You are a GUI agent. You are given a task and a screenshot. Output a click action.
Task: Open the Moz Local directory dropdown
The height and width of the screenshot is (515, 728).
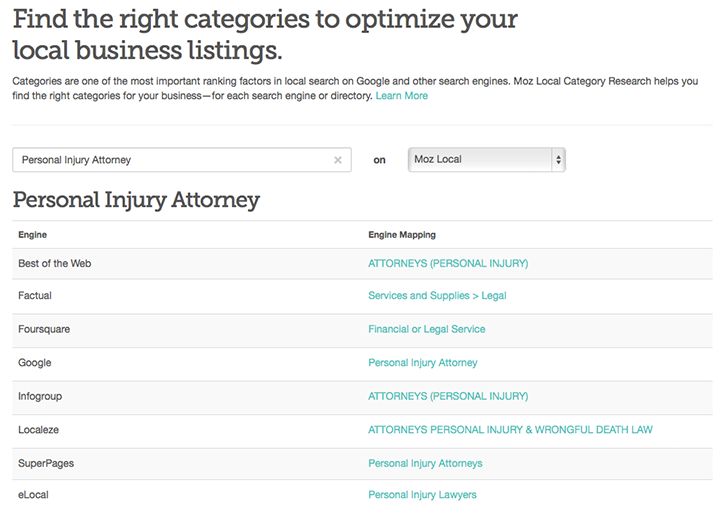tap(486, 159)
